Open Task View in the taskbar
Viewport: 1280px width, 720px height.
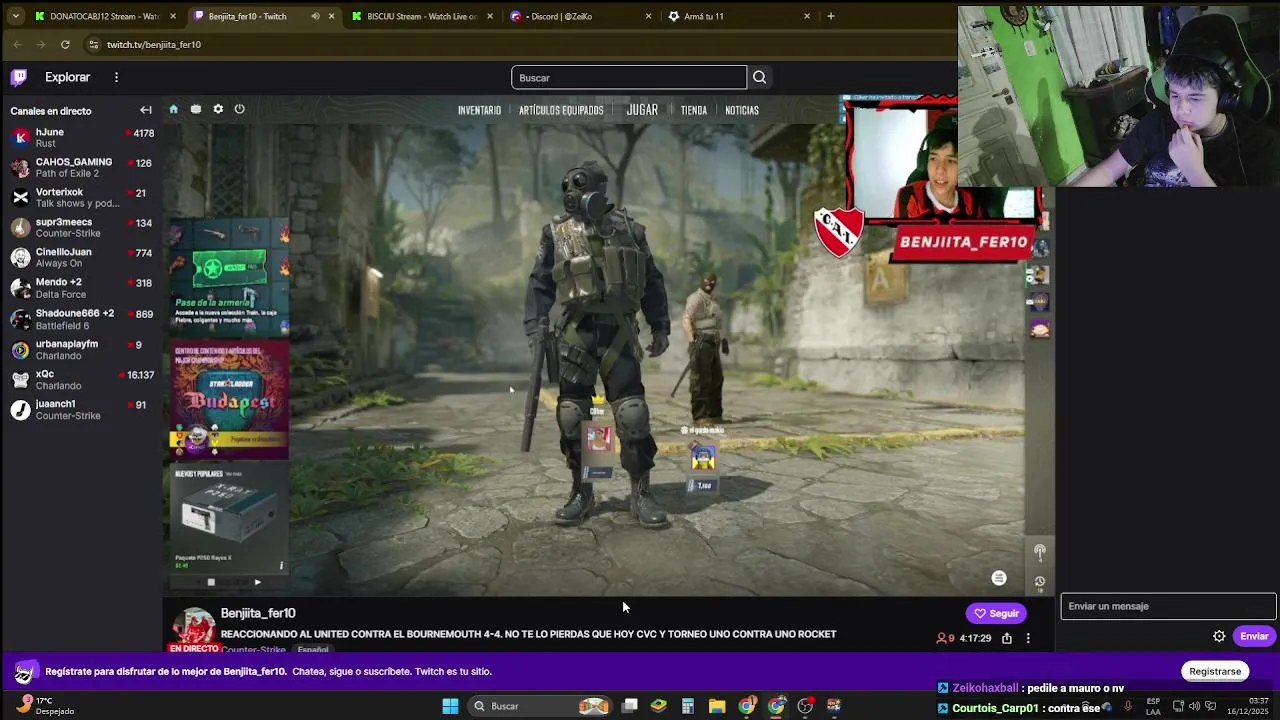tap(630, 706)
